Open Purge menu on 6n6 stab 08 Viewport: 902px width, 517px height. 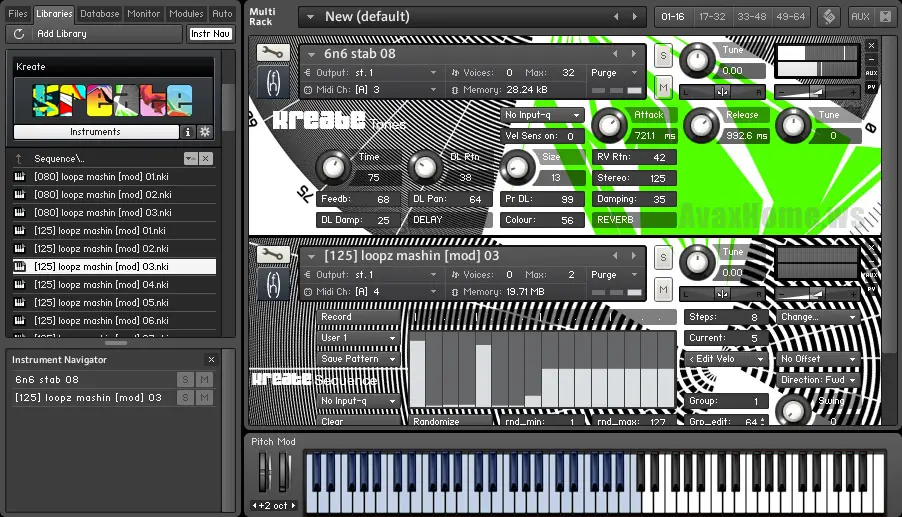614,72
